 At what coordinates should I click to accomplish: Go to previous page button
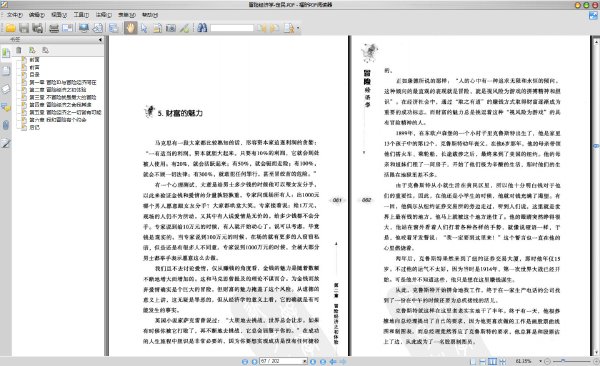(254, 361)
